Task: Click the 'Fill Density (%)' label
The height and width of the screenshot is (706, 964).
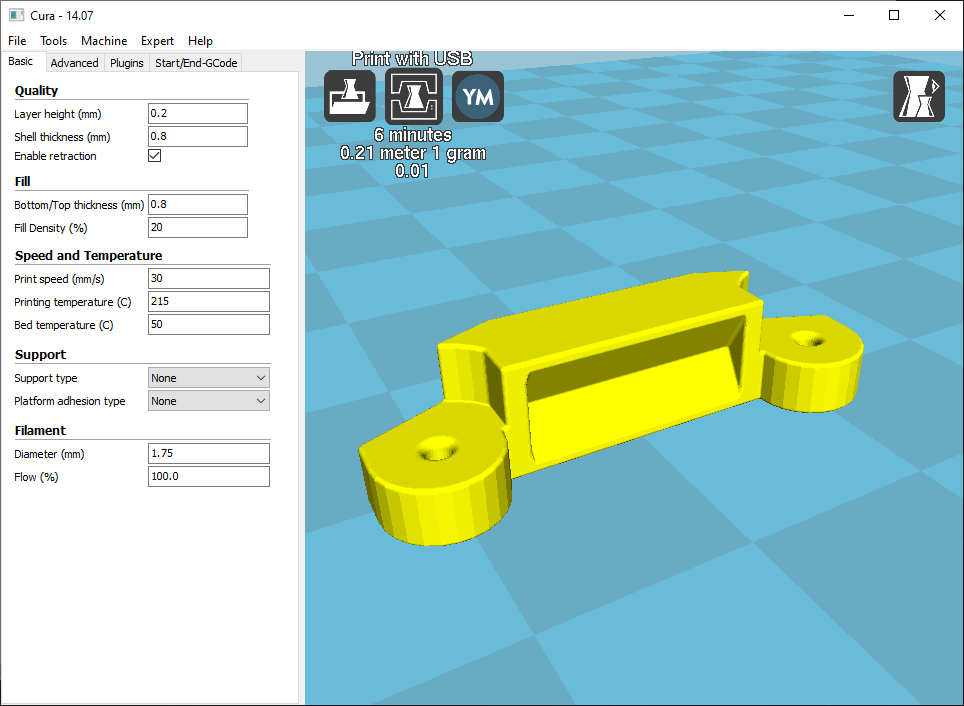Action: pyautogui.click(x=50, y=228)
